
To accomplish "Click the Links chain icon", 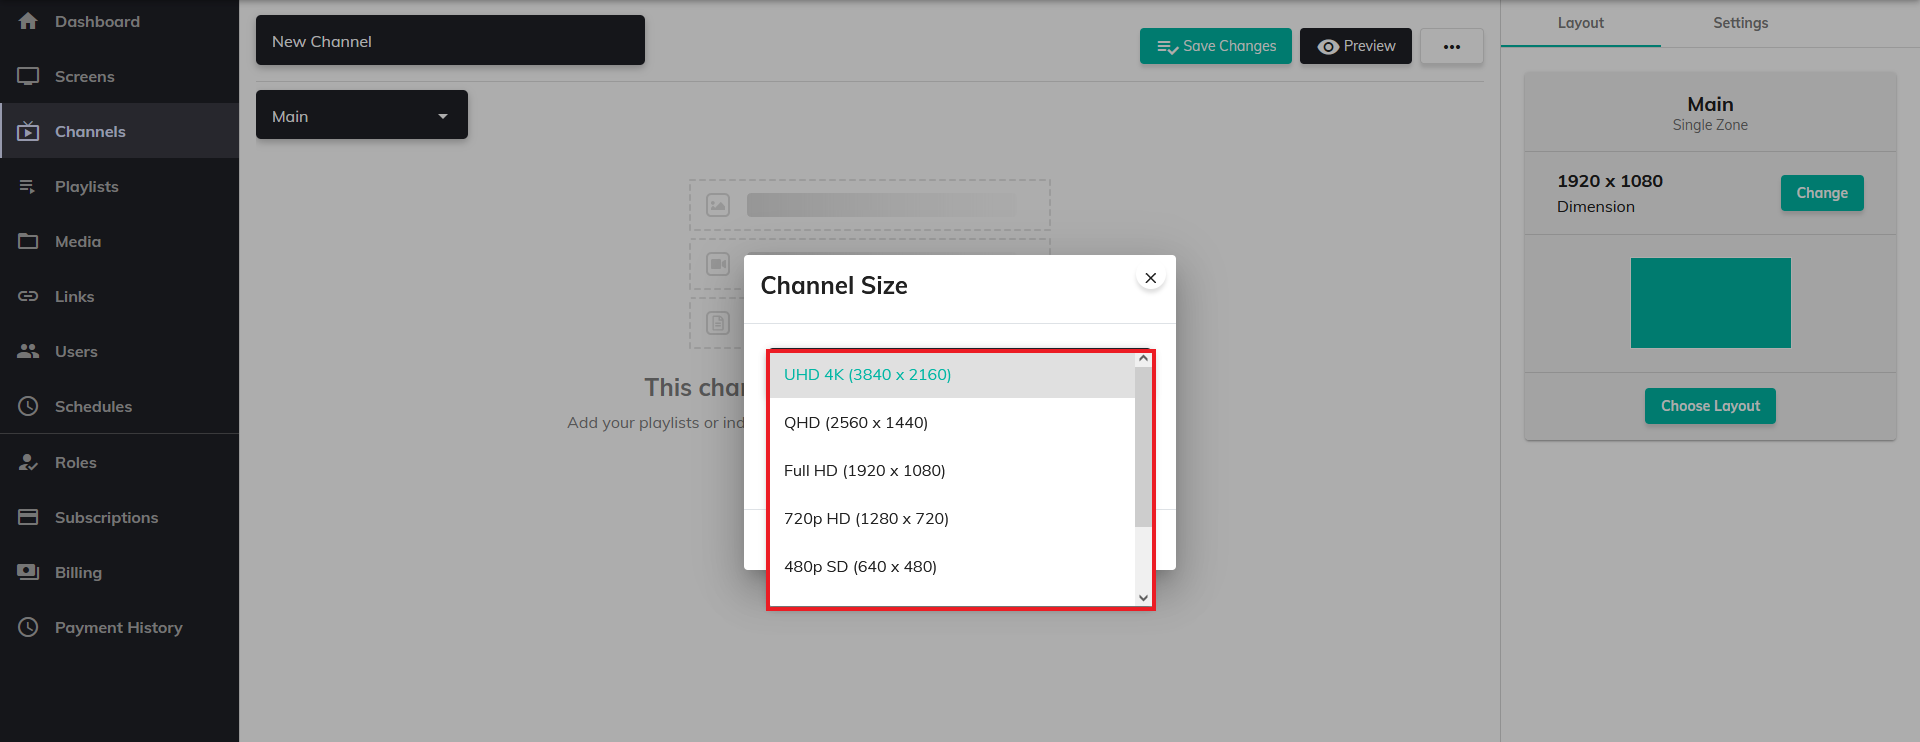I will (x=28, y=297).
